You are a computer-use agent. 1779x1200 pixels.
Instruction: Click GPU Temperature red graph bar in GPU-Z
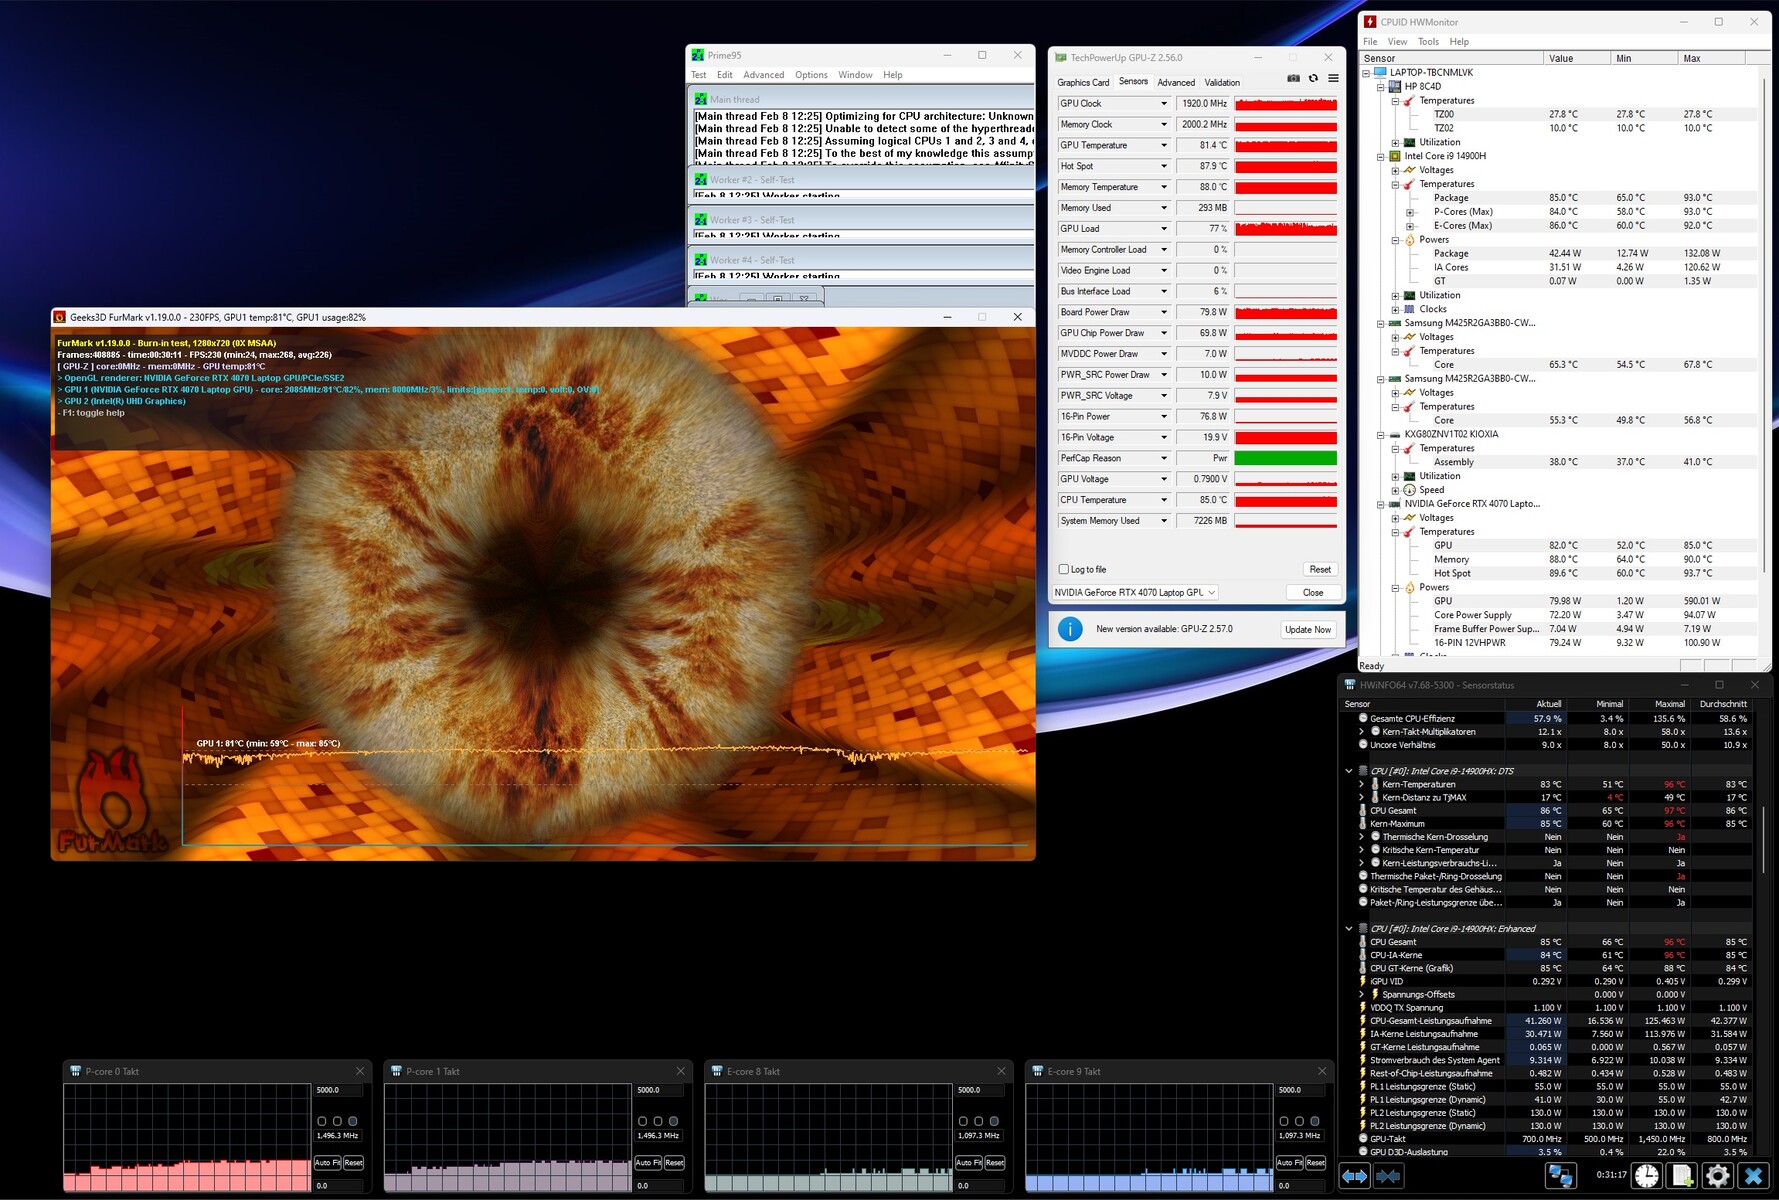pos(1285,146)
